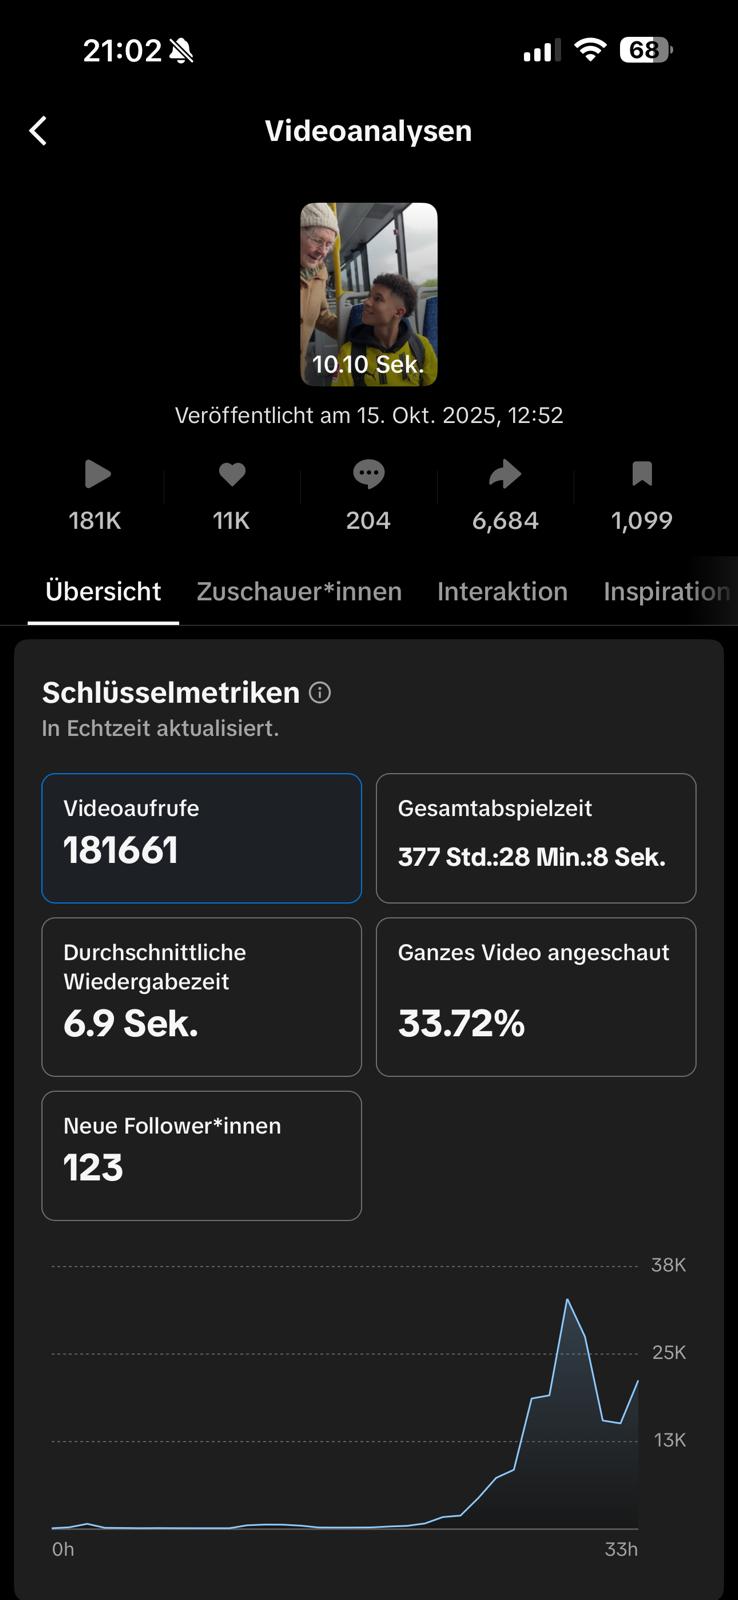This screenshot has height=1600, width=738.
Task: Tap the Wi-Fi status icon
Action: pos(590,50)
